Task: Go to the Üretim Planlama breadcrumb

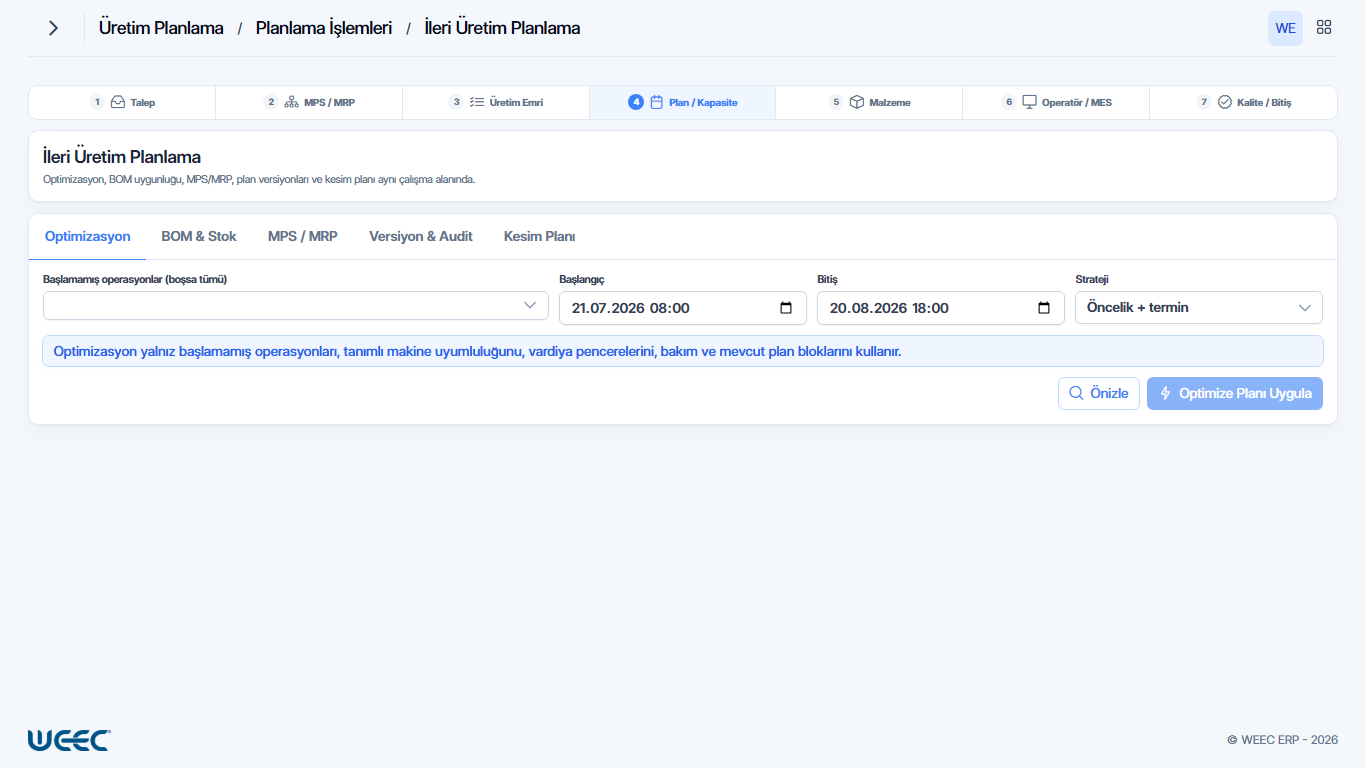Action: click(161, 28)
